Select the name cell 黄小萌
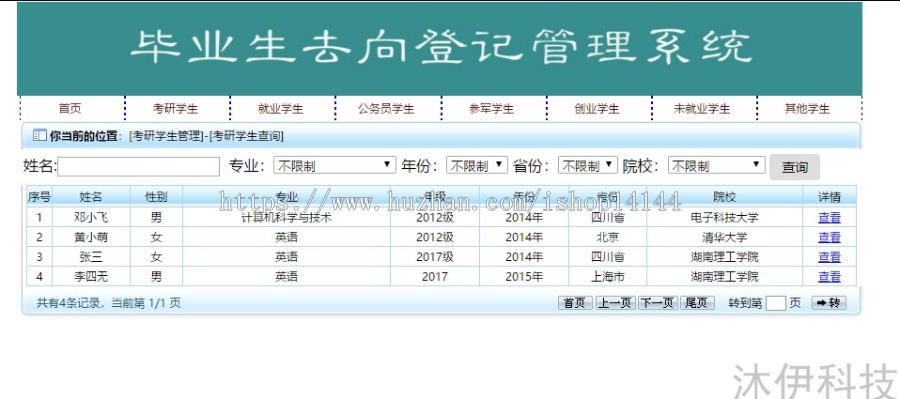900x399 pixels. tap(91, 237)
